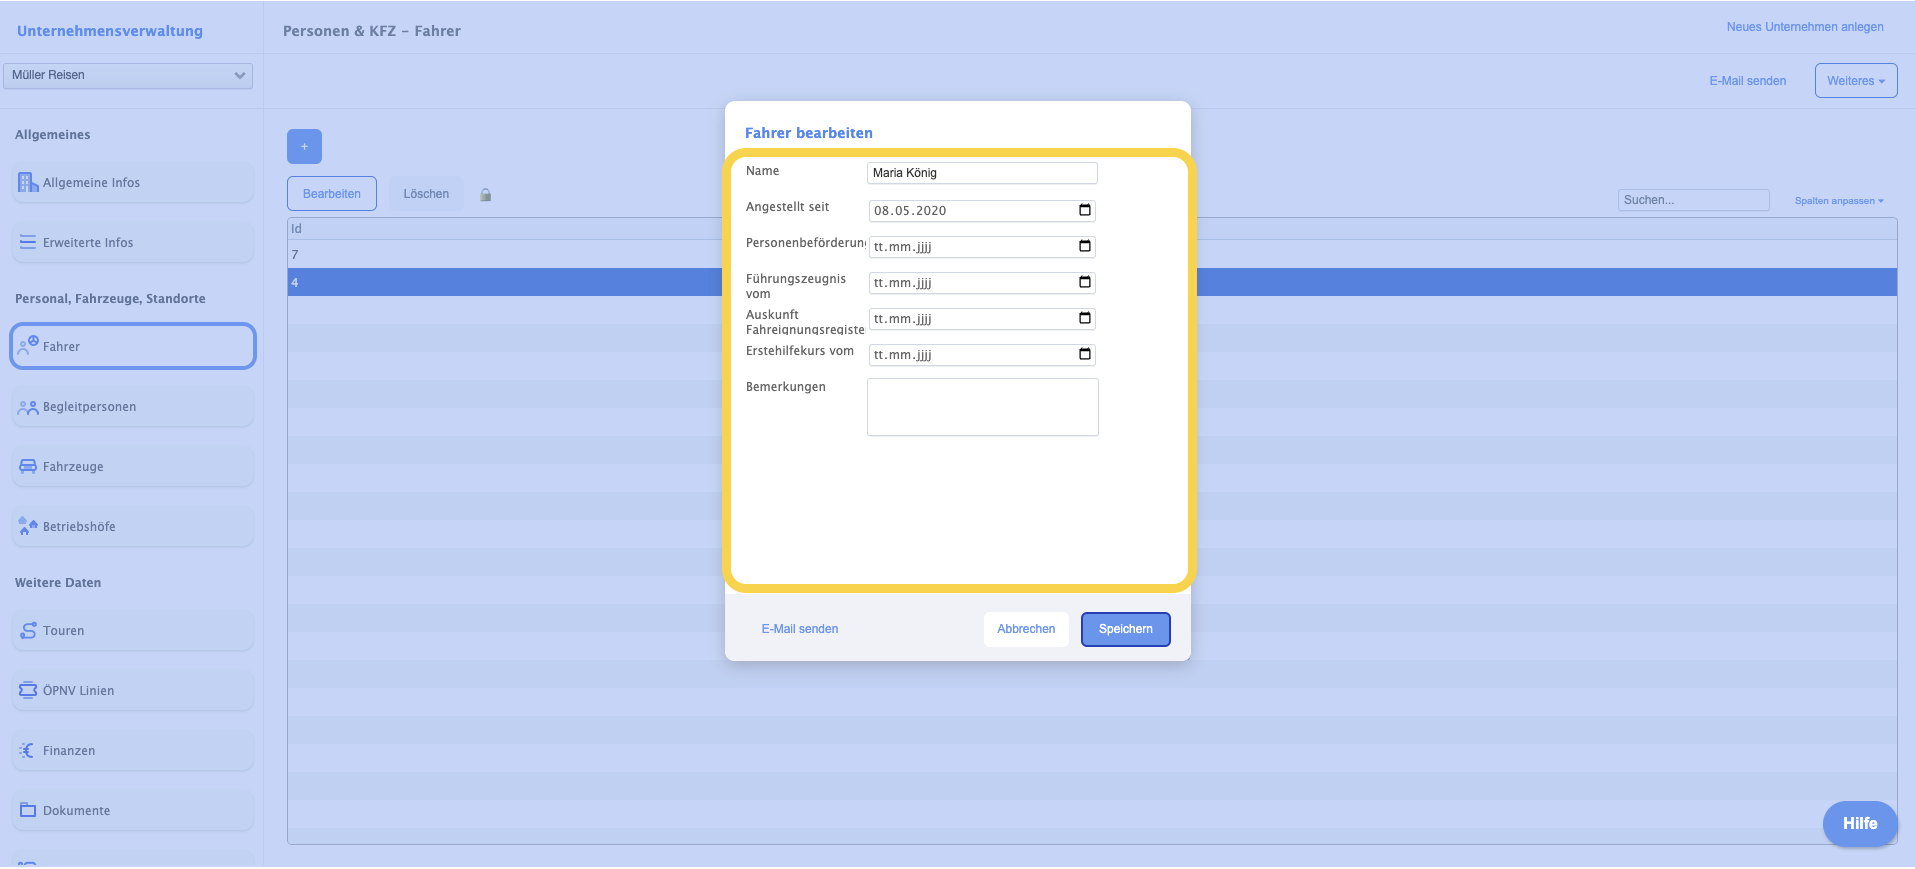Viewport: 1915px width, 869px height.
Task: Click the Fahrzeuge car icon
Action: (x=28, y=467)
